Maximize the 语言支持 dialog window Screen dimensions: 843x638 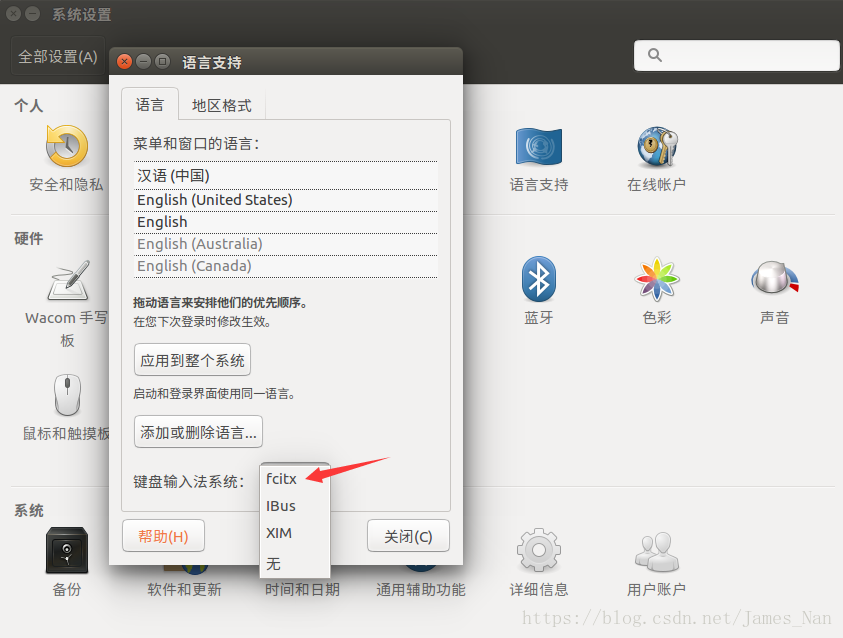(x=162, y=62)
